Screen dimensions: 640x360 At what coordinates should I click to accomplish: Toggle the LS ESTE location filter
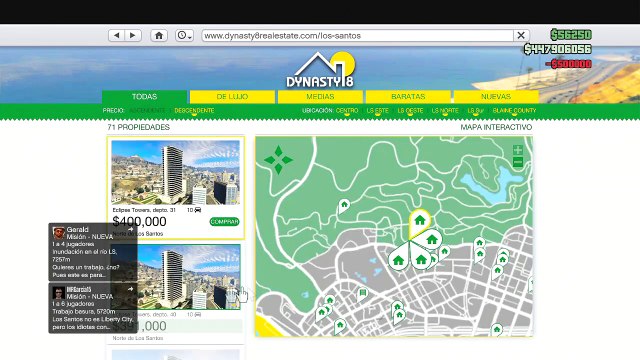tap(378, 111)
